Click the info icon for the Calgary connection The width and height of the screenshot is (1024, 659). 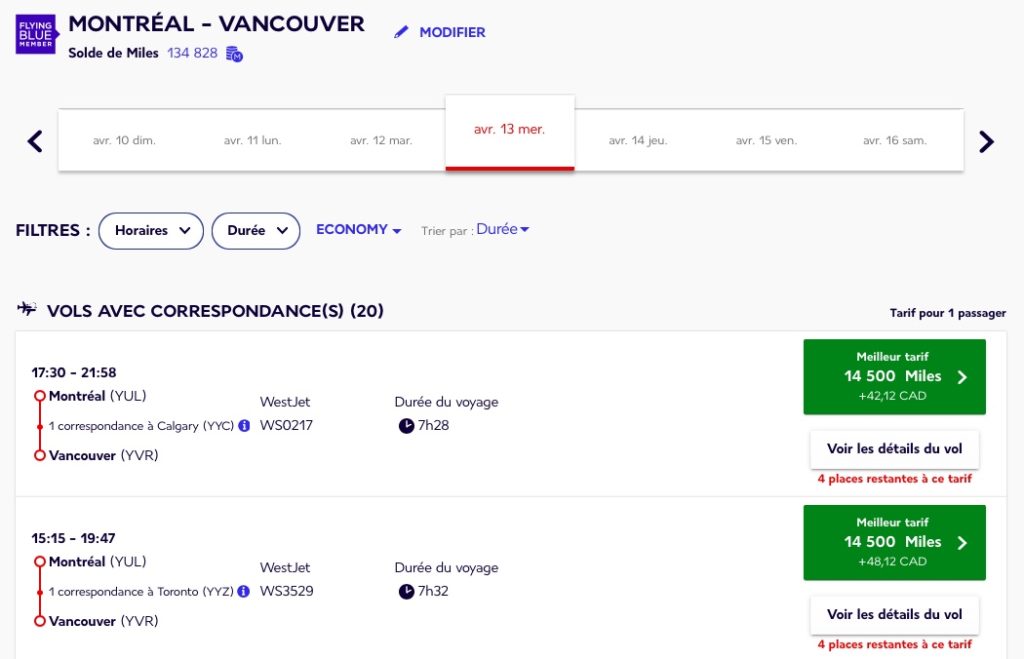pyautogui.click(x=244, y=425)
